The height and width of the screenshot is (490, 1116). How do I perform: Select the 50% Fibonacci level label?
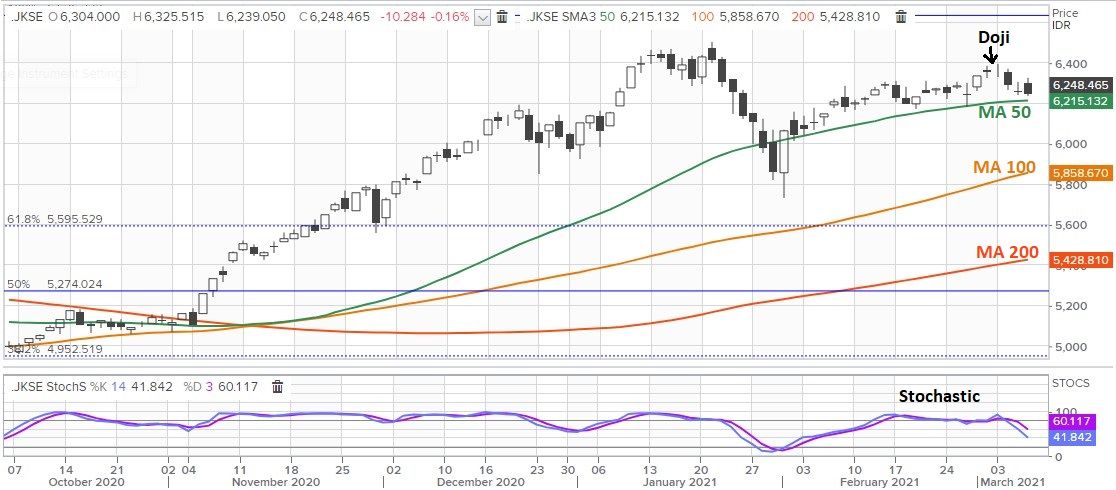coord(55,284)
